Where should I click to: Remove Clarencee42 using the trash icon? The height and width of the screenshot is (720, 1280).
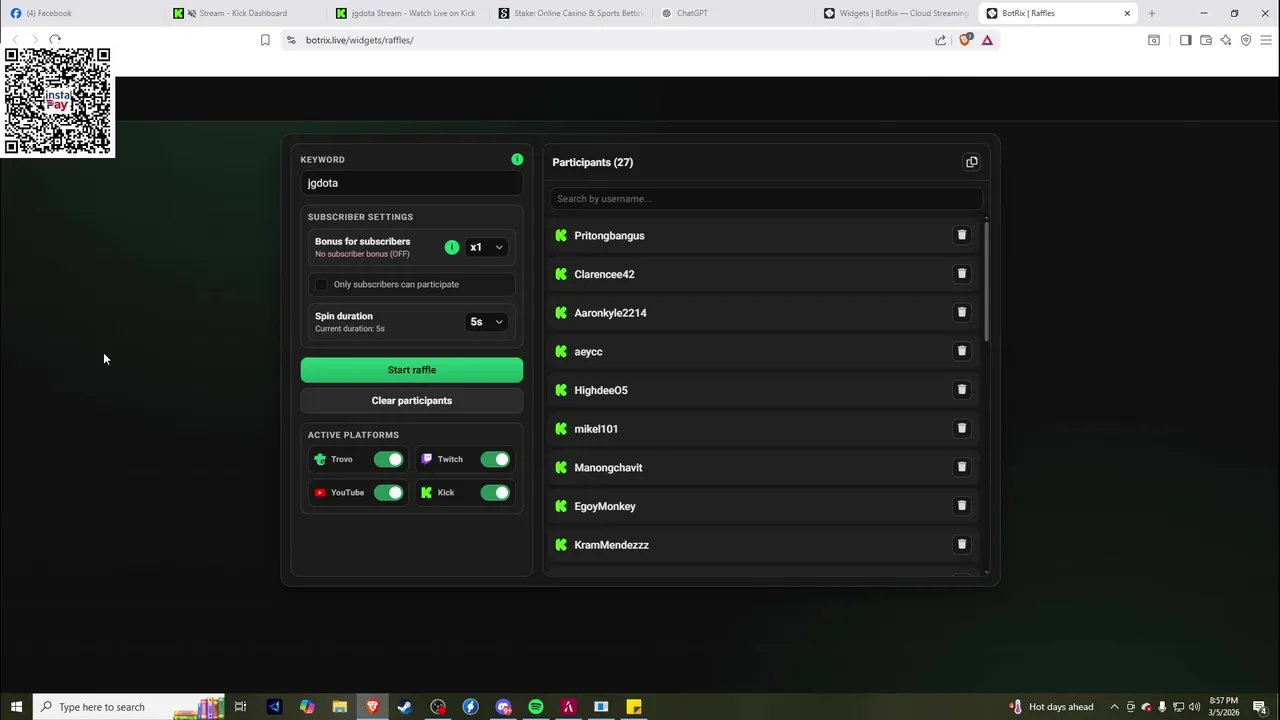pos(962,274)
